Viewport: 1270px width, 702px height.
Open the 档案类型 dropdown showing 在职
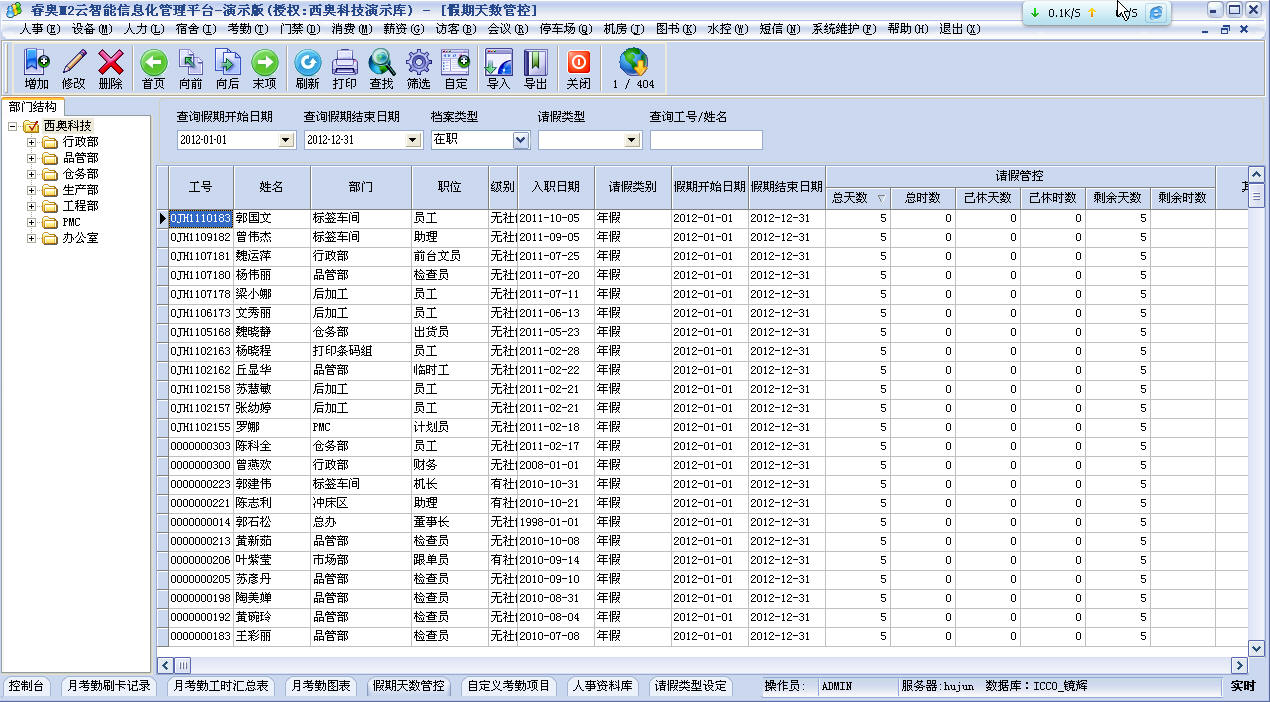pyautogui.click(x=520, y=140)
